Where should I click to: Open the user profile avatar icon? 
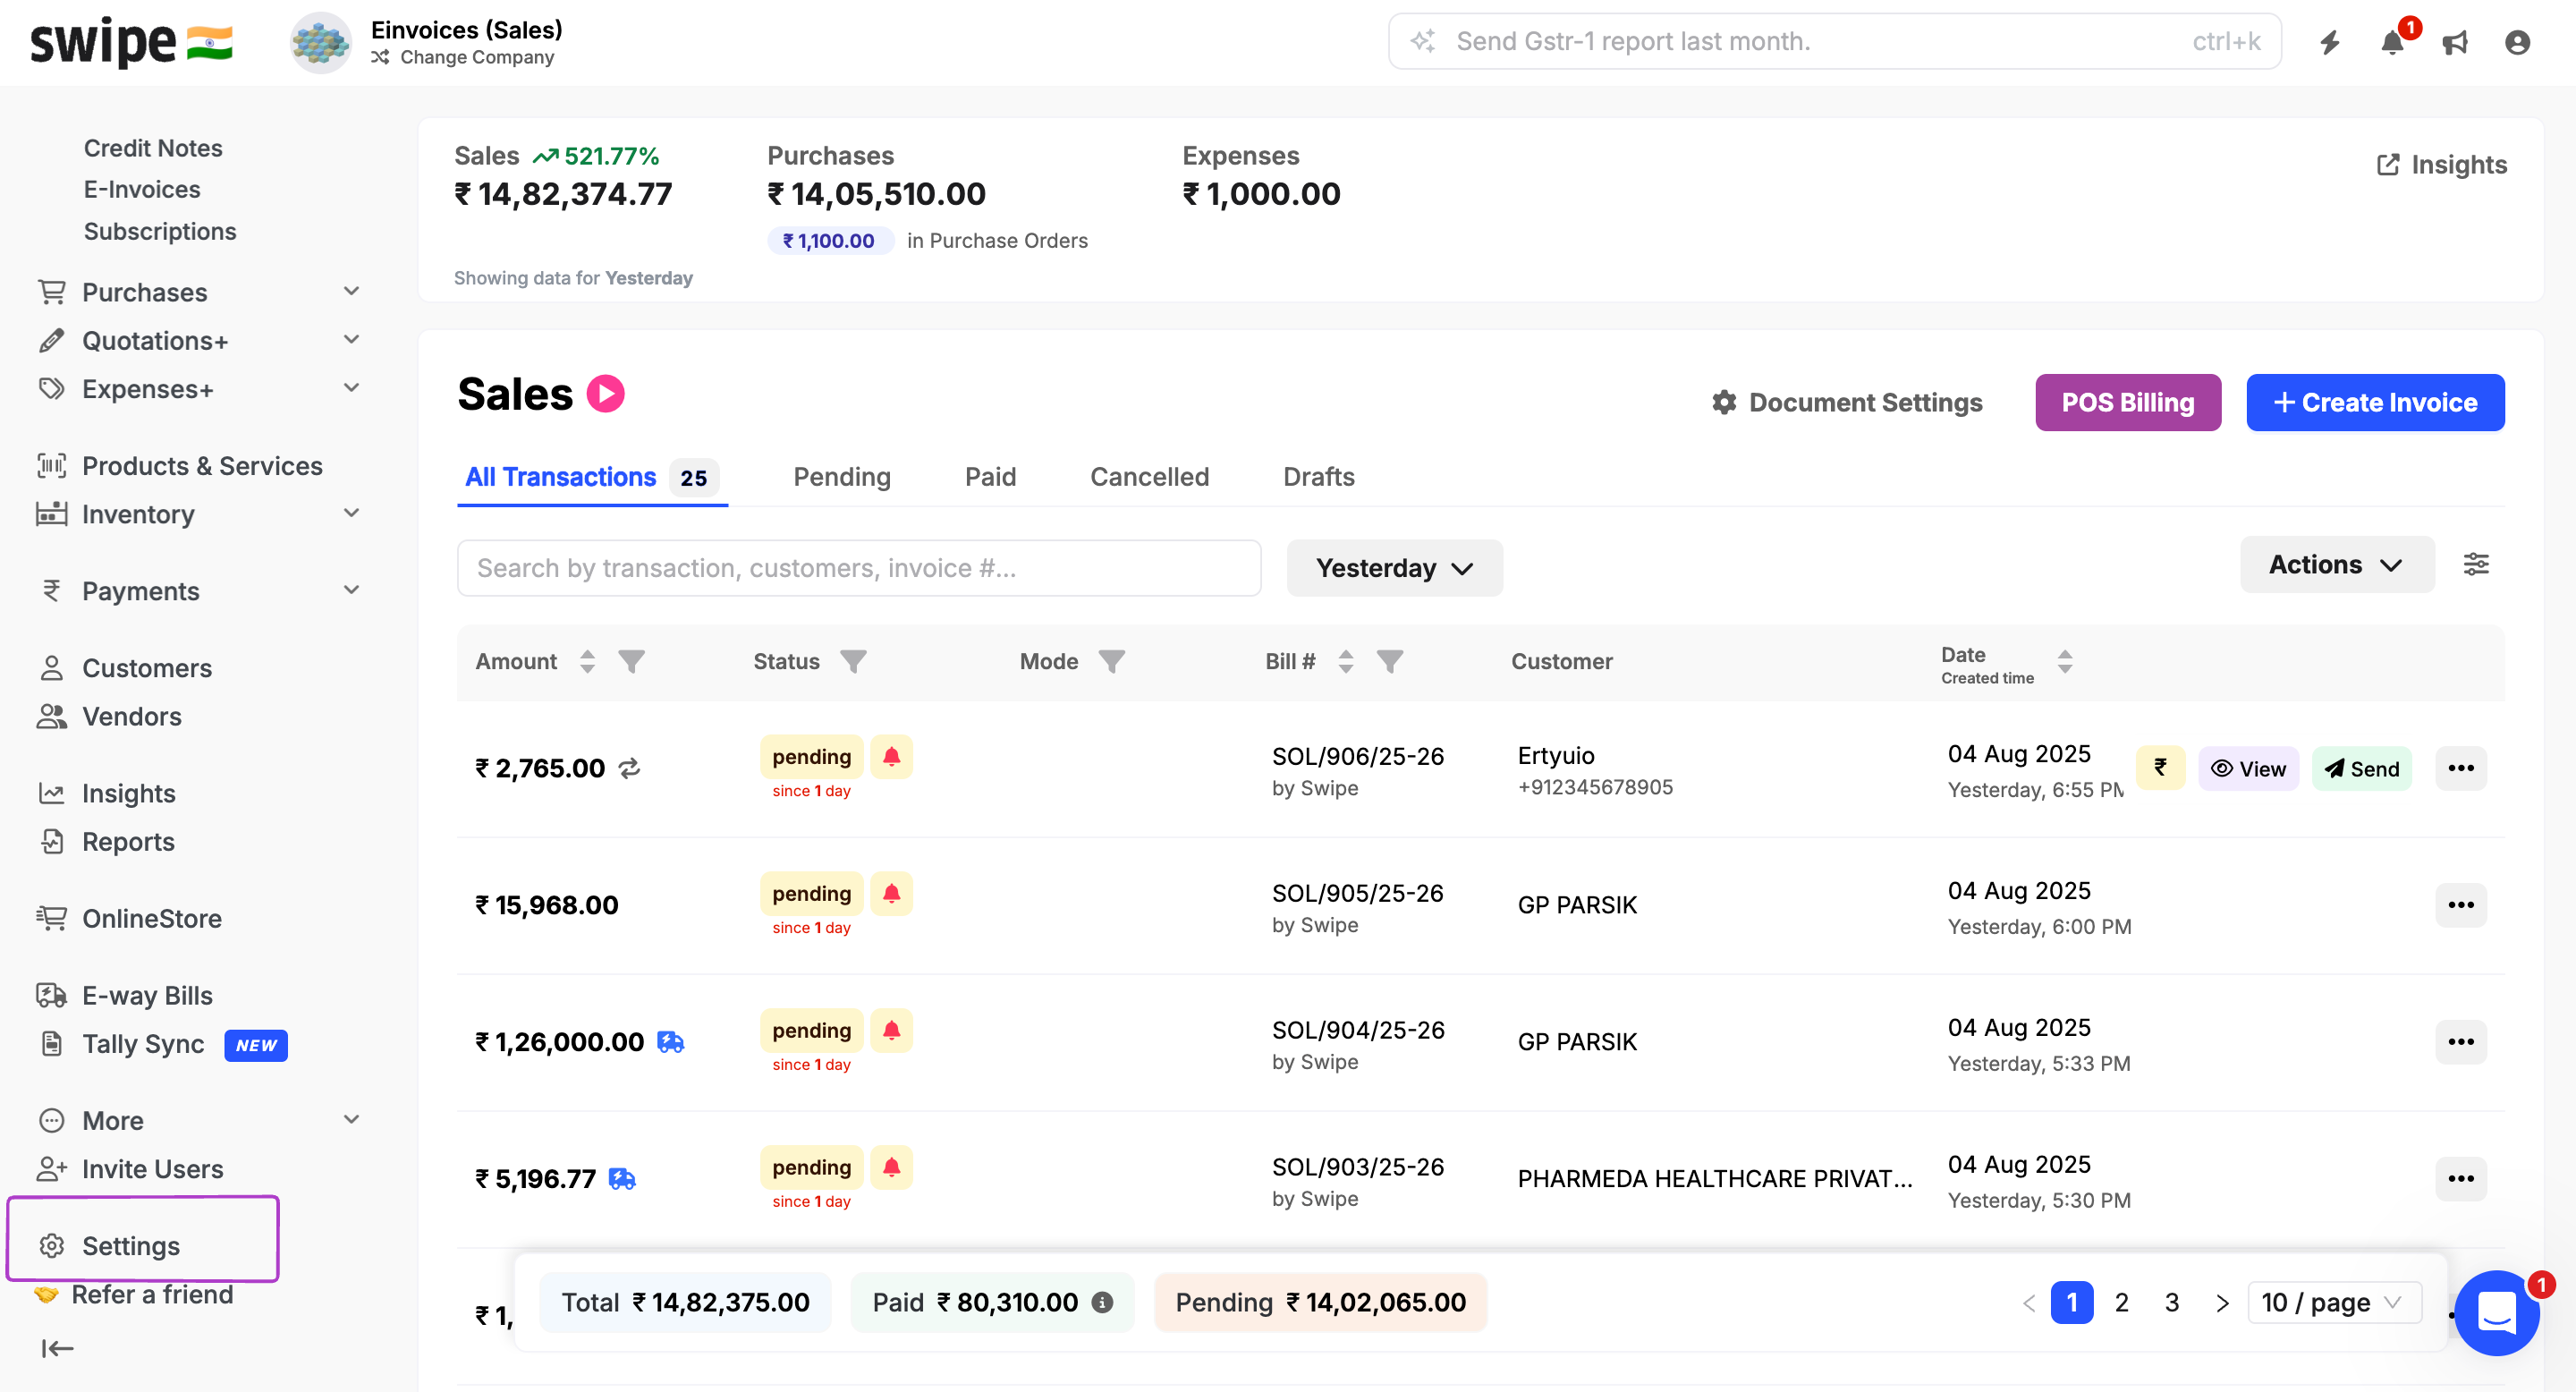[2516, 42]
